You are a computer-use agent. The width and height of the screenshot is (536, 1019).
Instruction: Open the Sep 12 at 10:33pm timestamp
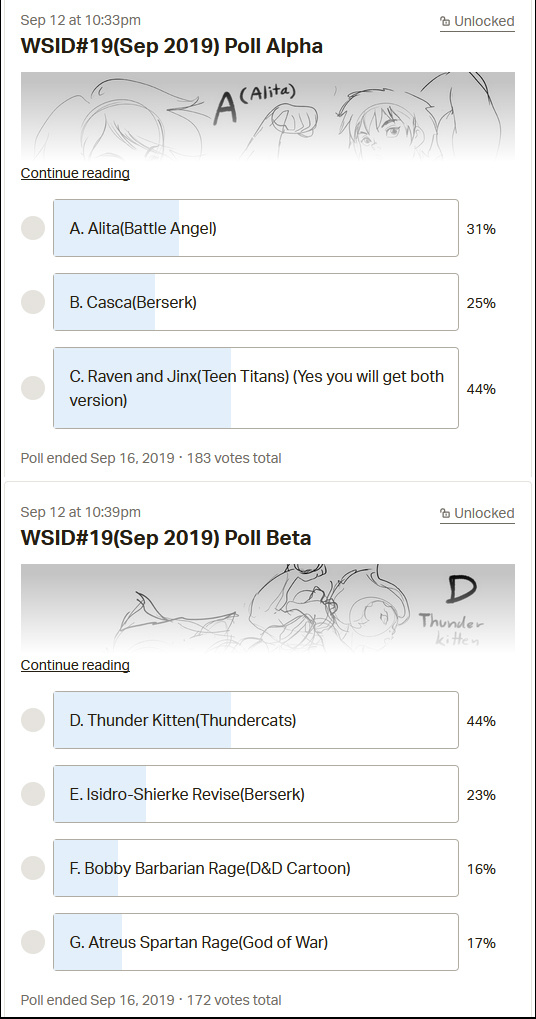coord(81,20)
